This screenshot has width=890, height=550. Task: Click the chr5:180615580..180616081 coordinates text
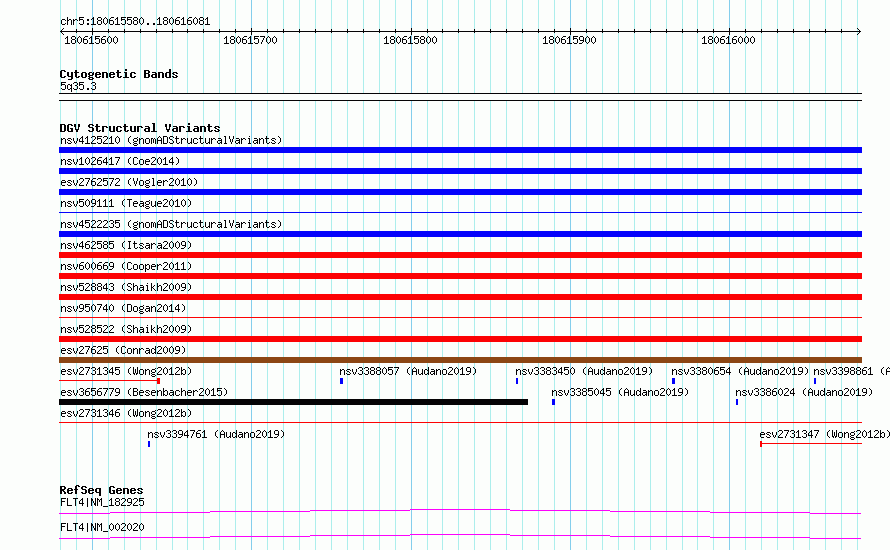point(135,22)
